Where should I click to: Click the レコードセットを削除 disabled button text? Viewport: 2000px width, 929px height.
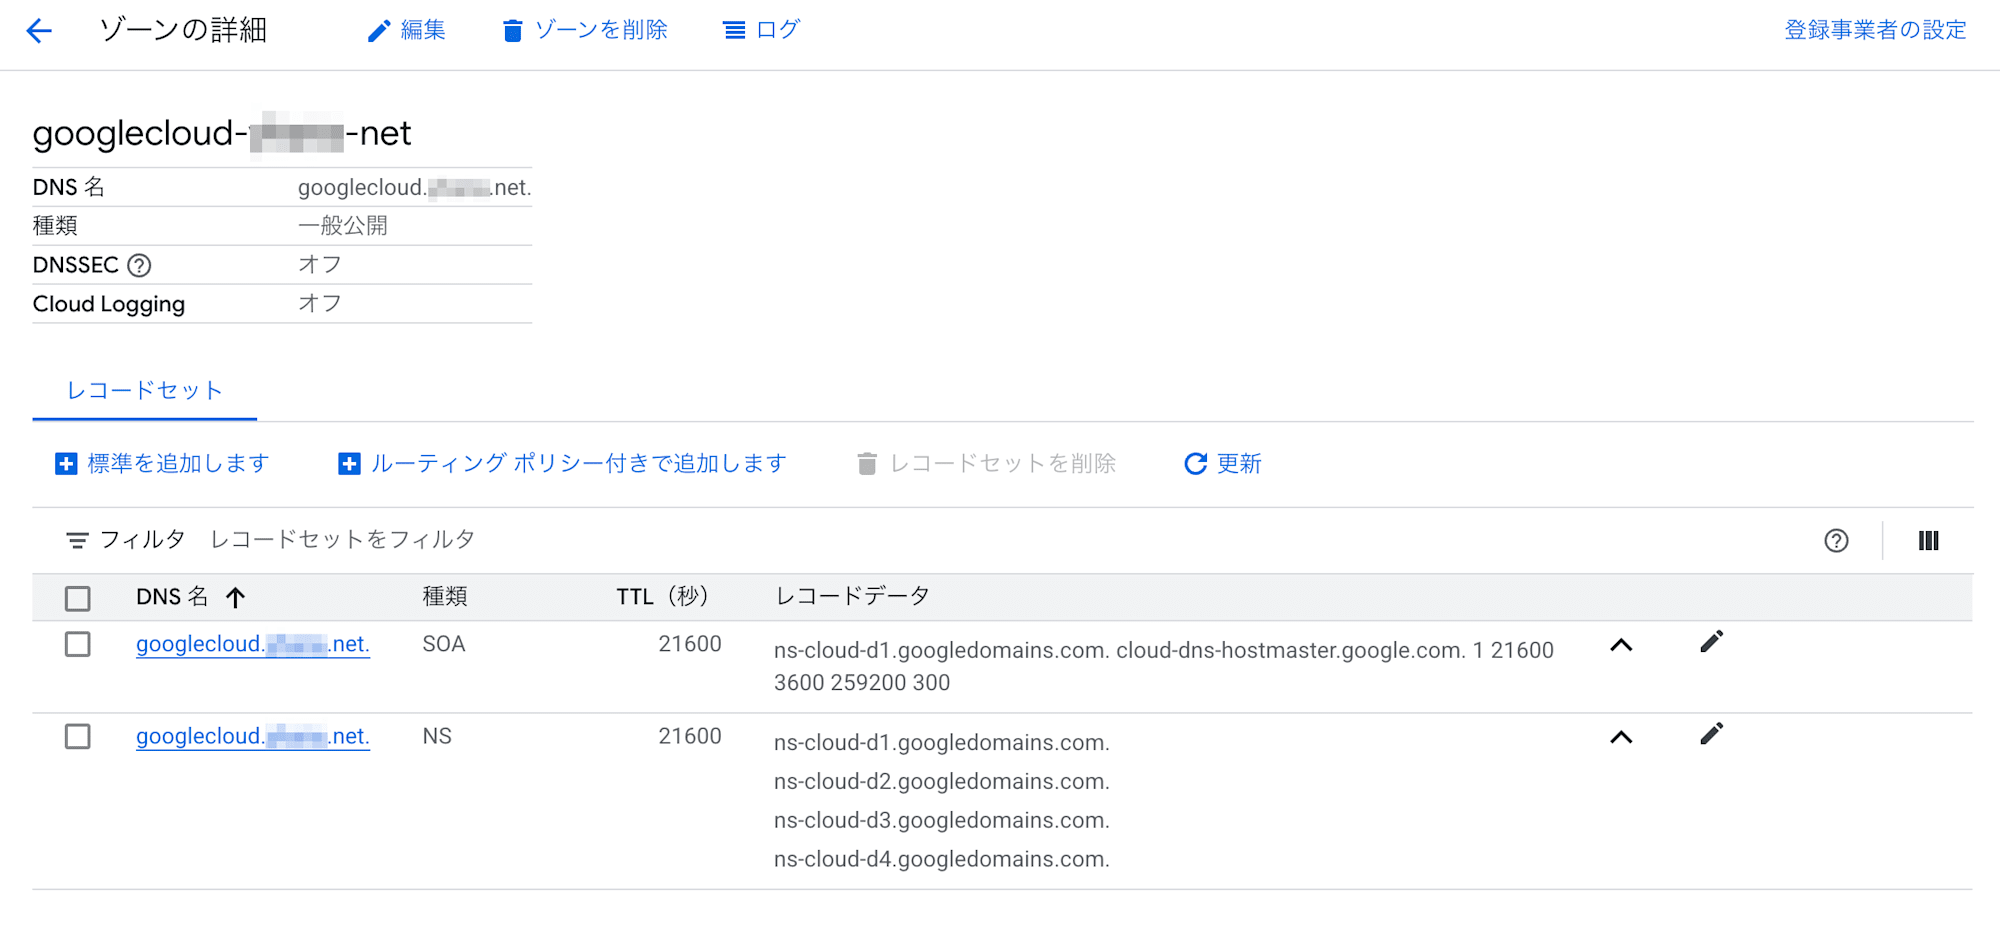pyautogui.click(x=1003, y=464)
